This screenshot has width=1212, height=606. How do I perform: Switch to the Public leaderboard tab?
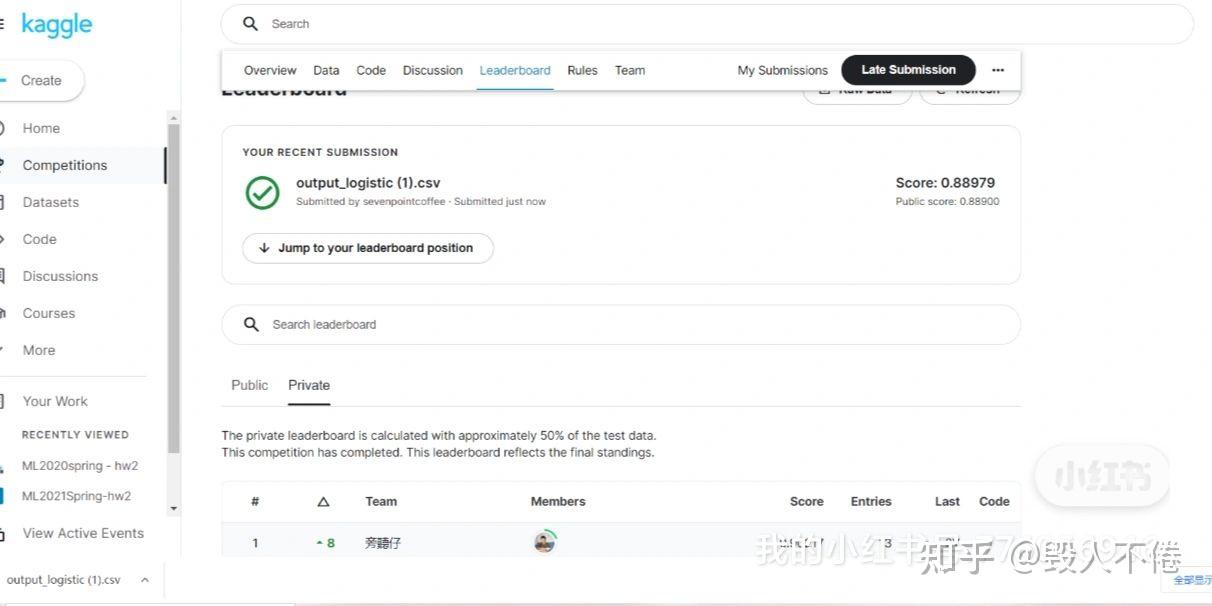249,385
